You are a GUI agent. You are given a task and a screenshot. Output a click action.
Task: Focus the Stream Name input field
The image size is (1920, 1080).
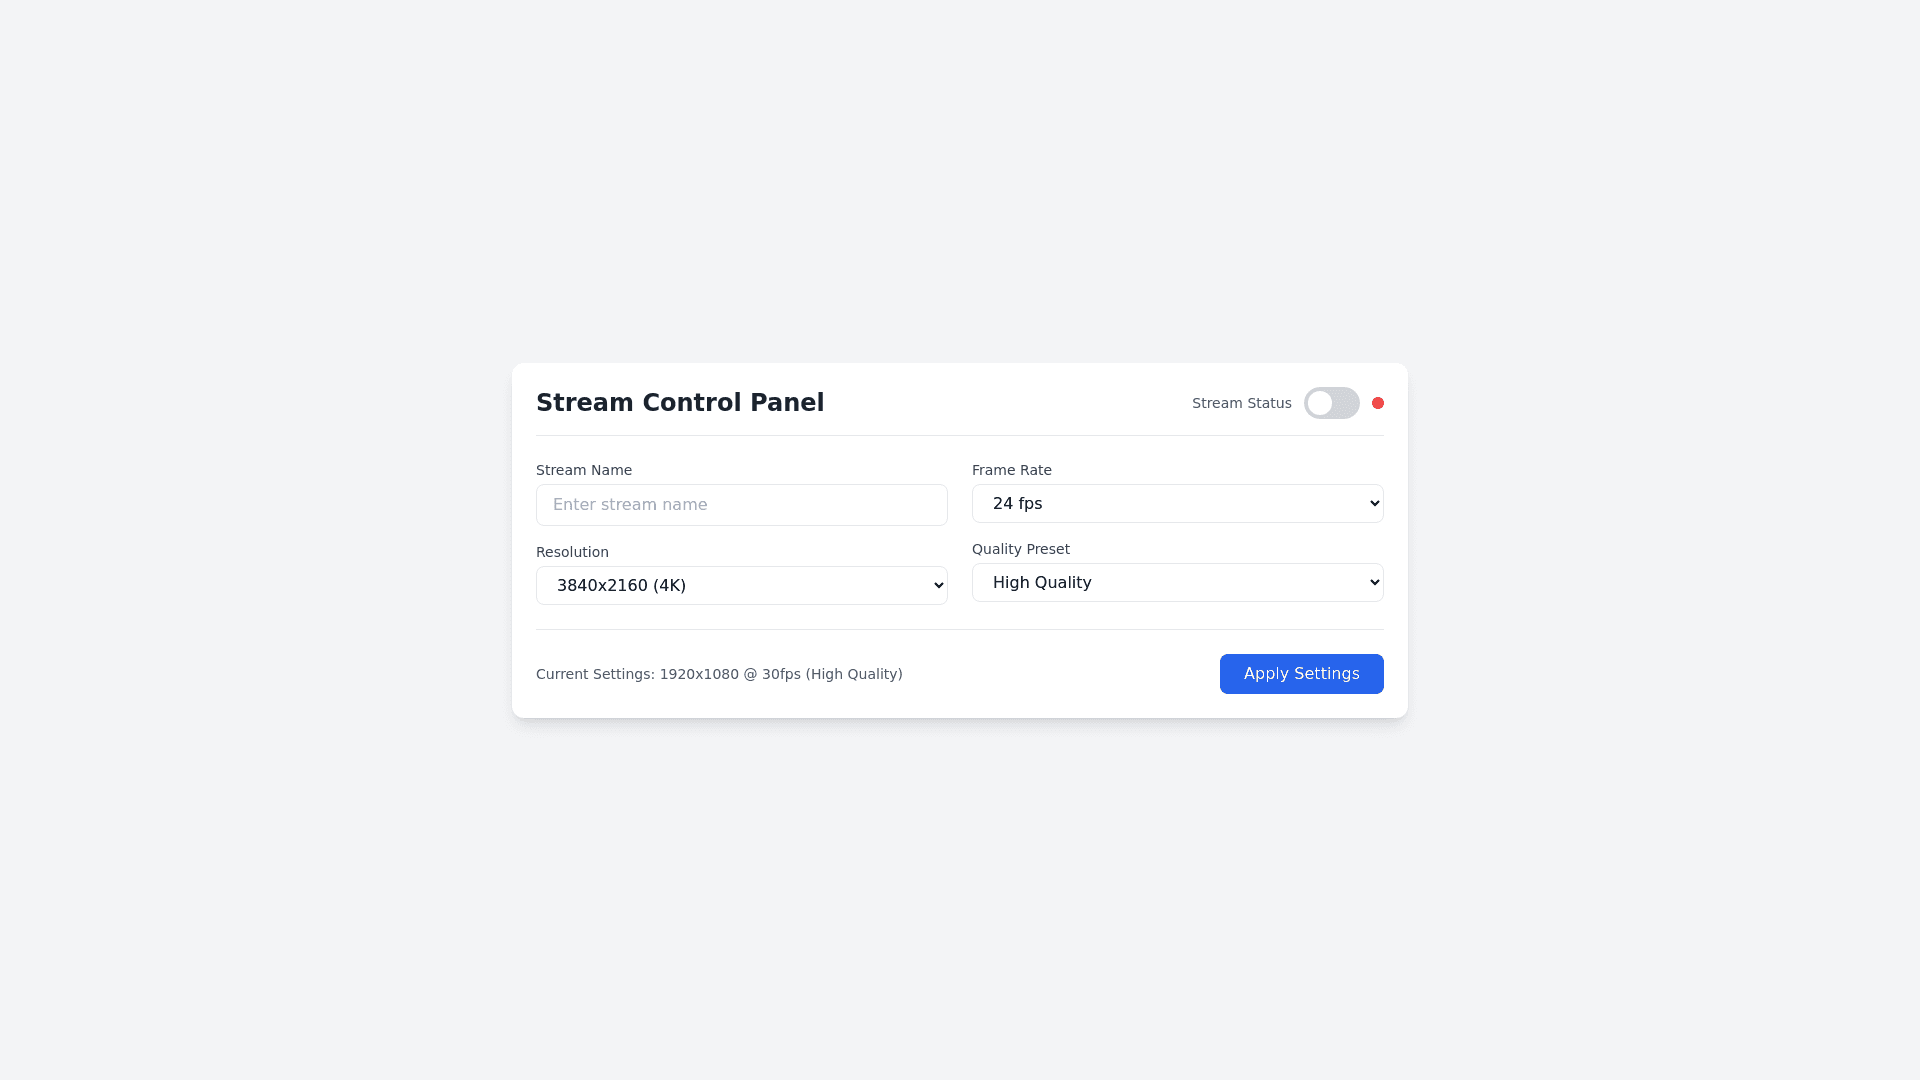click(x=741, y=505)
